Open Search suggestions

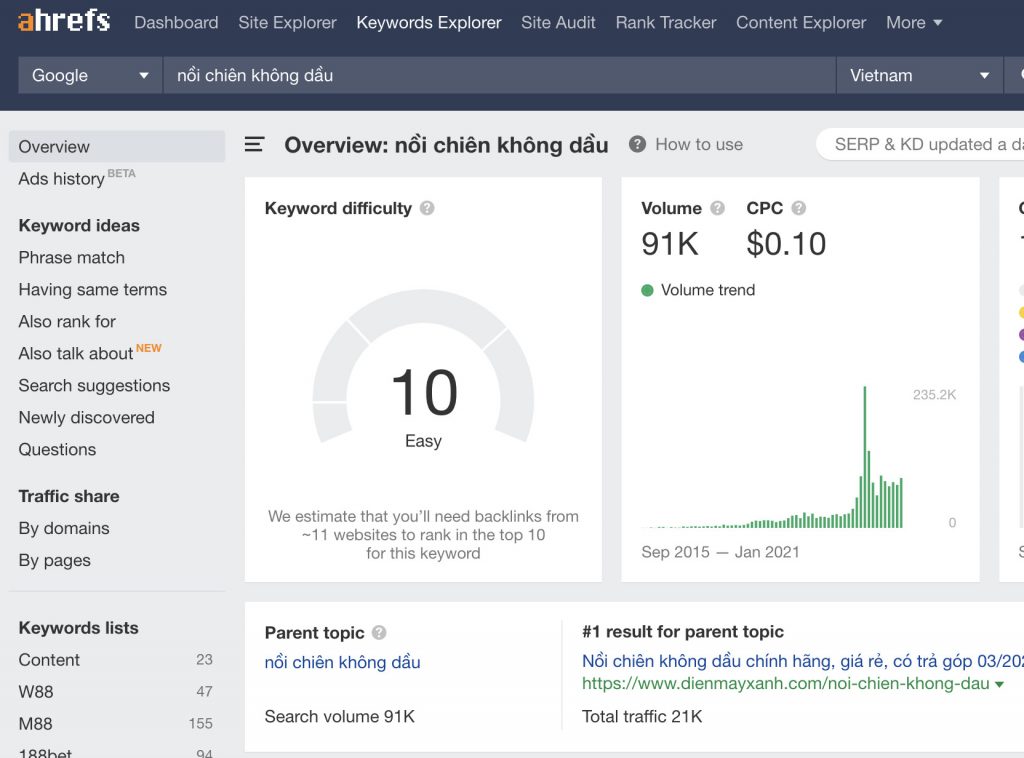[x=95, y=385]
